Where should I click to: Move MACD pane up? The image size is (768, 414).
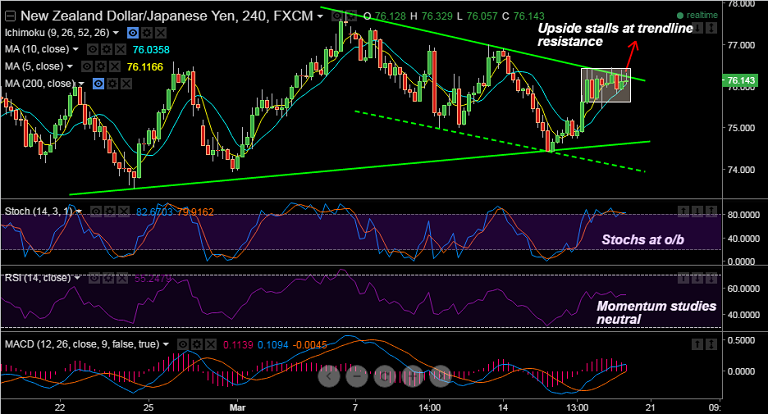click(x=697, y=344)
